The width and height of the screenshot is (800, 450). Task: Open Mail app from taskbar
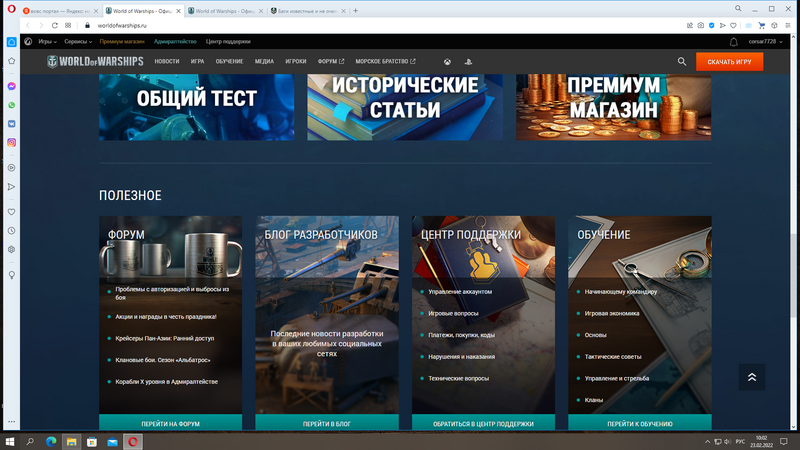point(112,441)
